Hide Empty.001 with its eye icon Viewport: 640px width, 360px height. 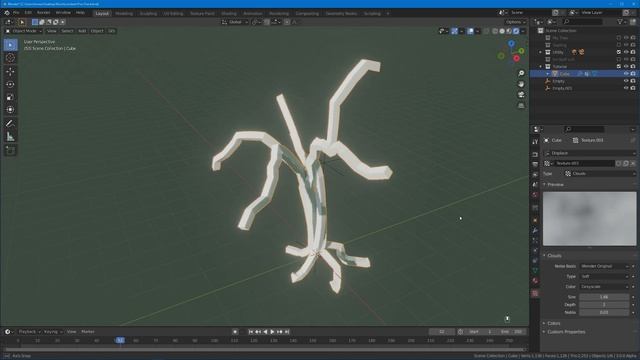626,88
